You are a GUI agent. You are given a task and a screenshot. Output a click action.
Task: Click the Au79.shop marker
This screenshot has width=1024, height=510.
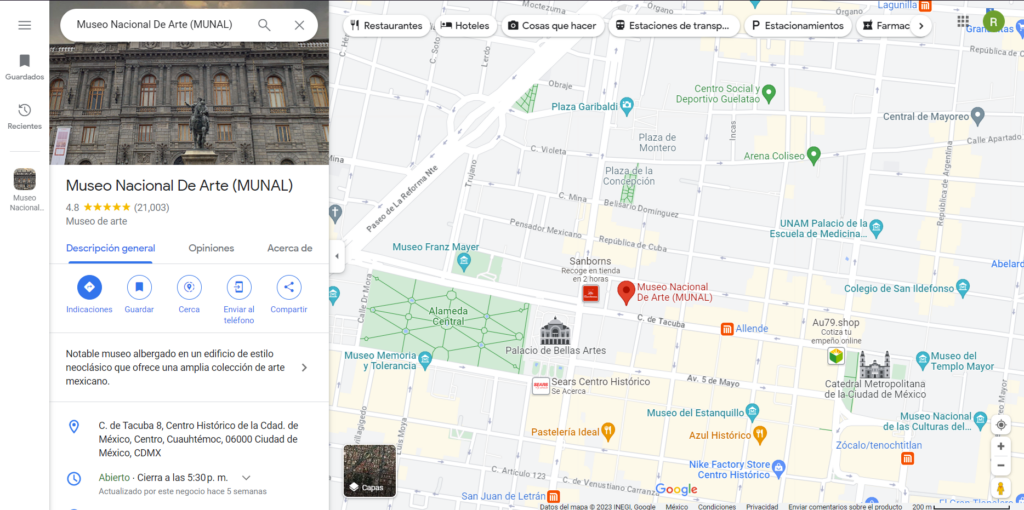pyautogui.click(x=836, y=356)
